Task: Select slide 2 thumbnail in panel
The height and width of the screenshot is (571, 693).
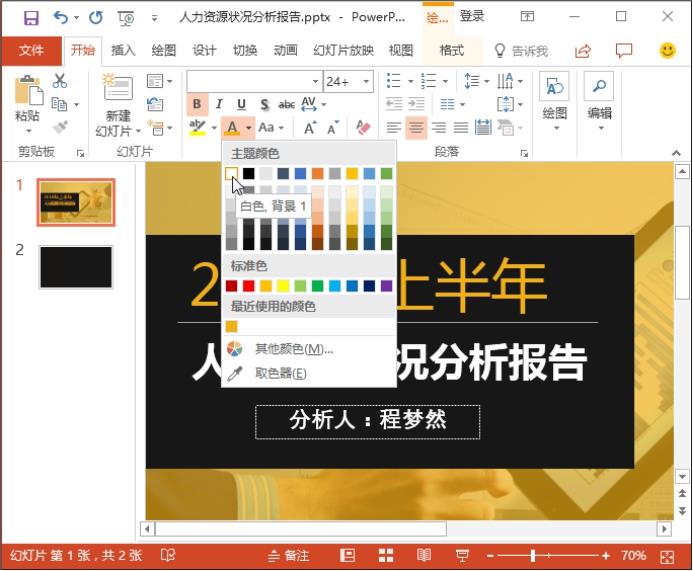Action: [x=76, y=267]
